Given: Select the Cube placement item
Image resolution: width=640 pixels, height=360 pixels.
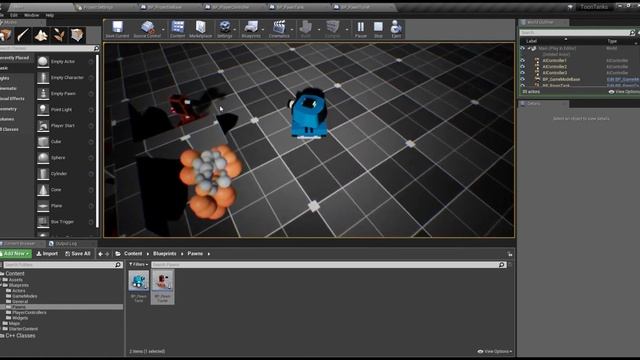Looking at the screenshot, I should 65,142.
